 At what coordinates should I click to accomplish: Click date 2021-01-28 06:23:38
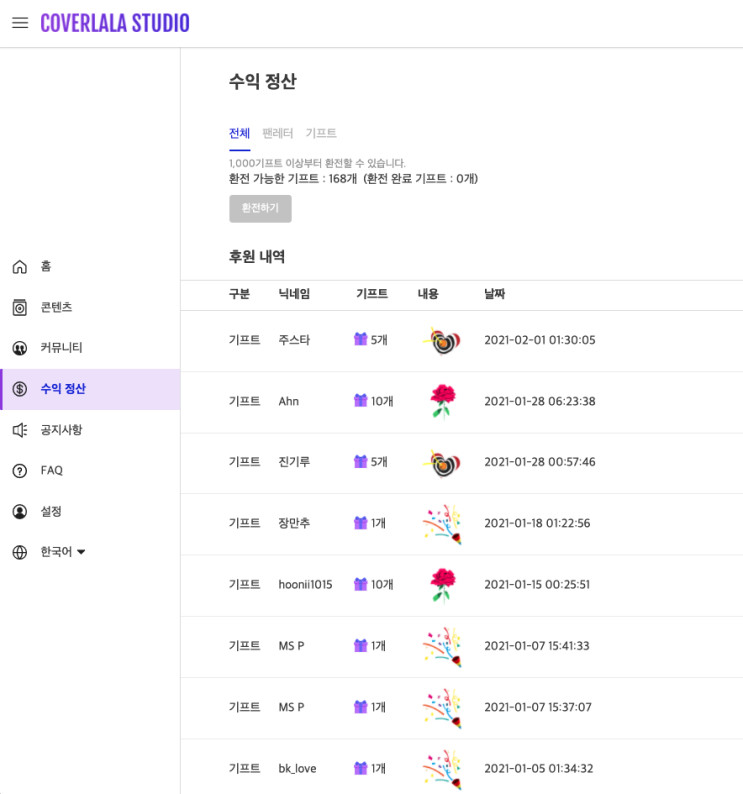point(540,401)
